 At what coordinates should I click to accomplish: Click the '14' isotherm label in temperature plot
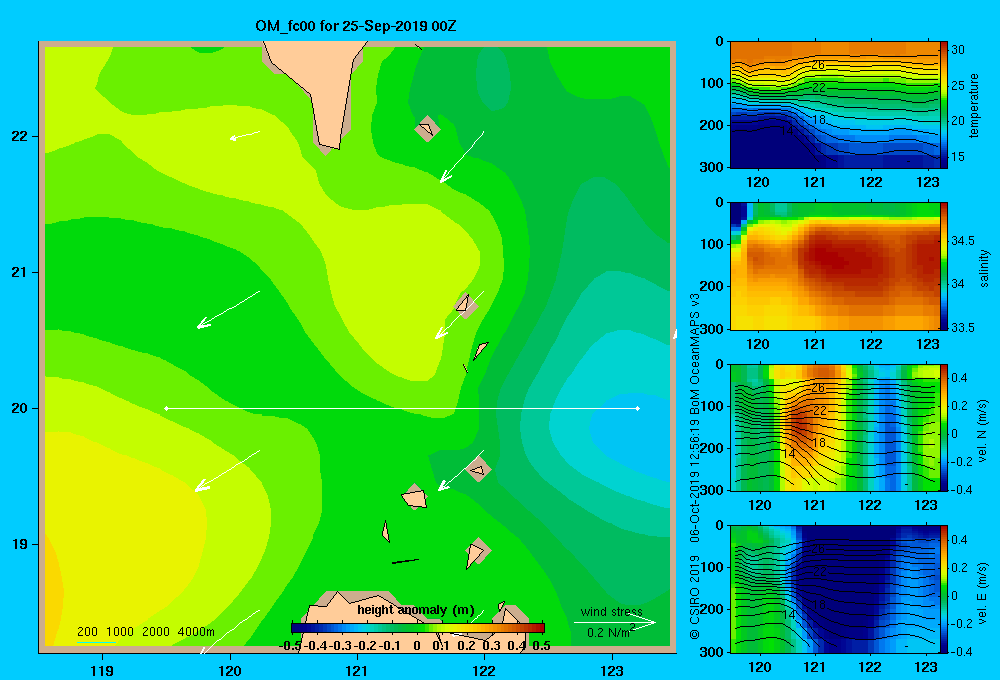pos(787,131)
